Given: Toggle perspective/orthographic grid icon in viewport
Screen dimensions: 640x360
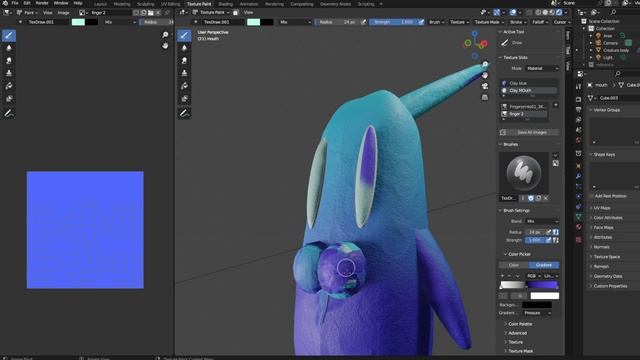Looking at the screenshot, I should click(x=485, y=97).
